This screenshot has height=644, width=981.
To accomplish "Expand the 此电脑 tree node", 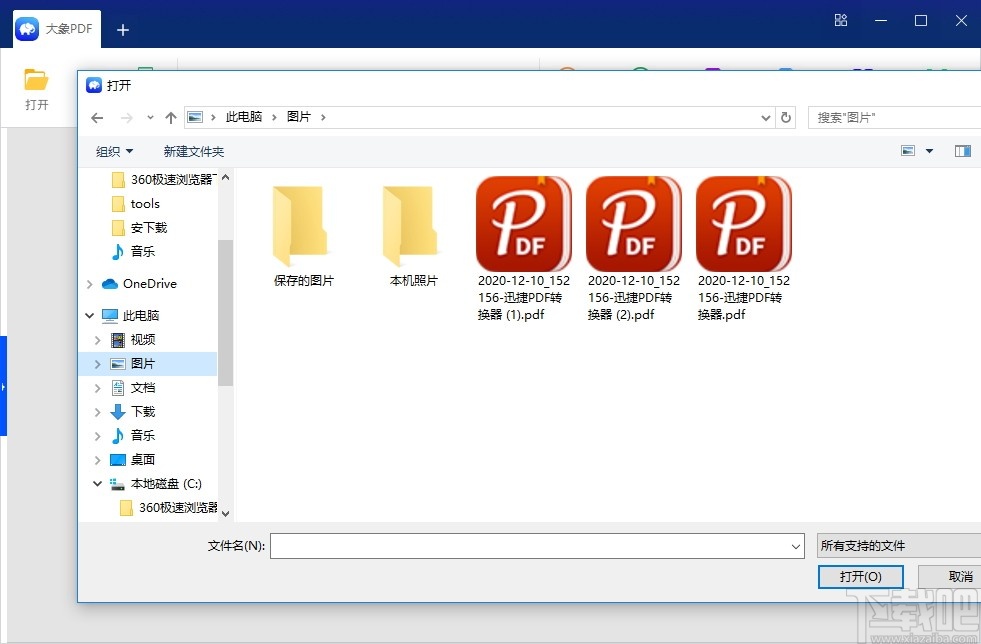I will coord(97,315).
